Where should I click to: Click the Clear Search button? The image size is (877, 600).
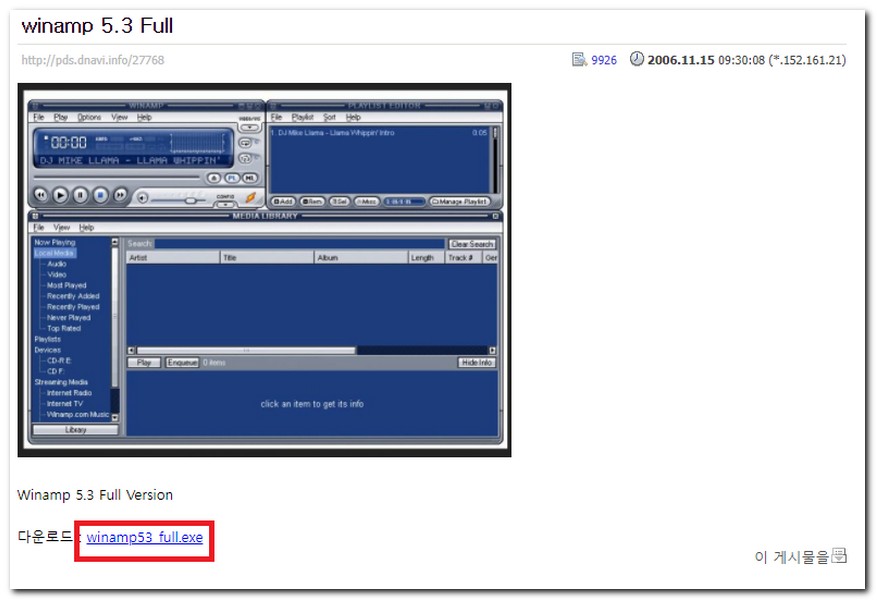click(x=472, y=244)
